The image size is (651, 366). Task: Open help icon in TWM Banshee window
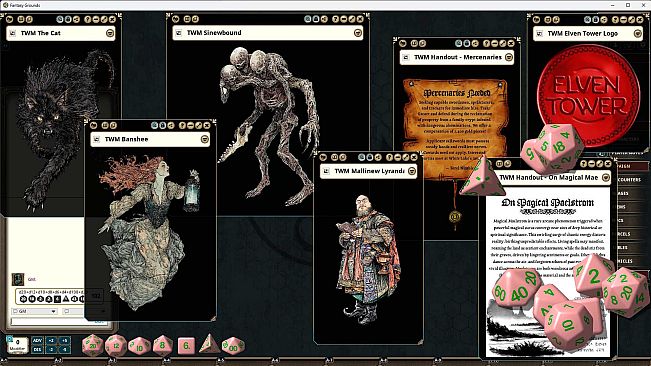182,125
